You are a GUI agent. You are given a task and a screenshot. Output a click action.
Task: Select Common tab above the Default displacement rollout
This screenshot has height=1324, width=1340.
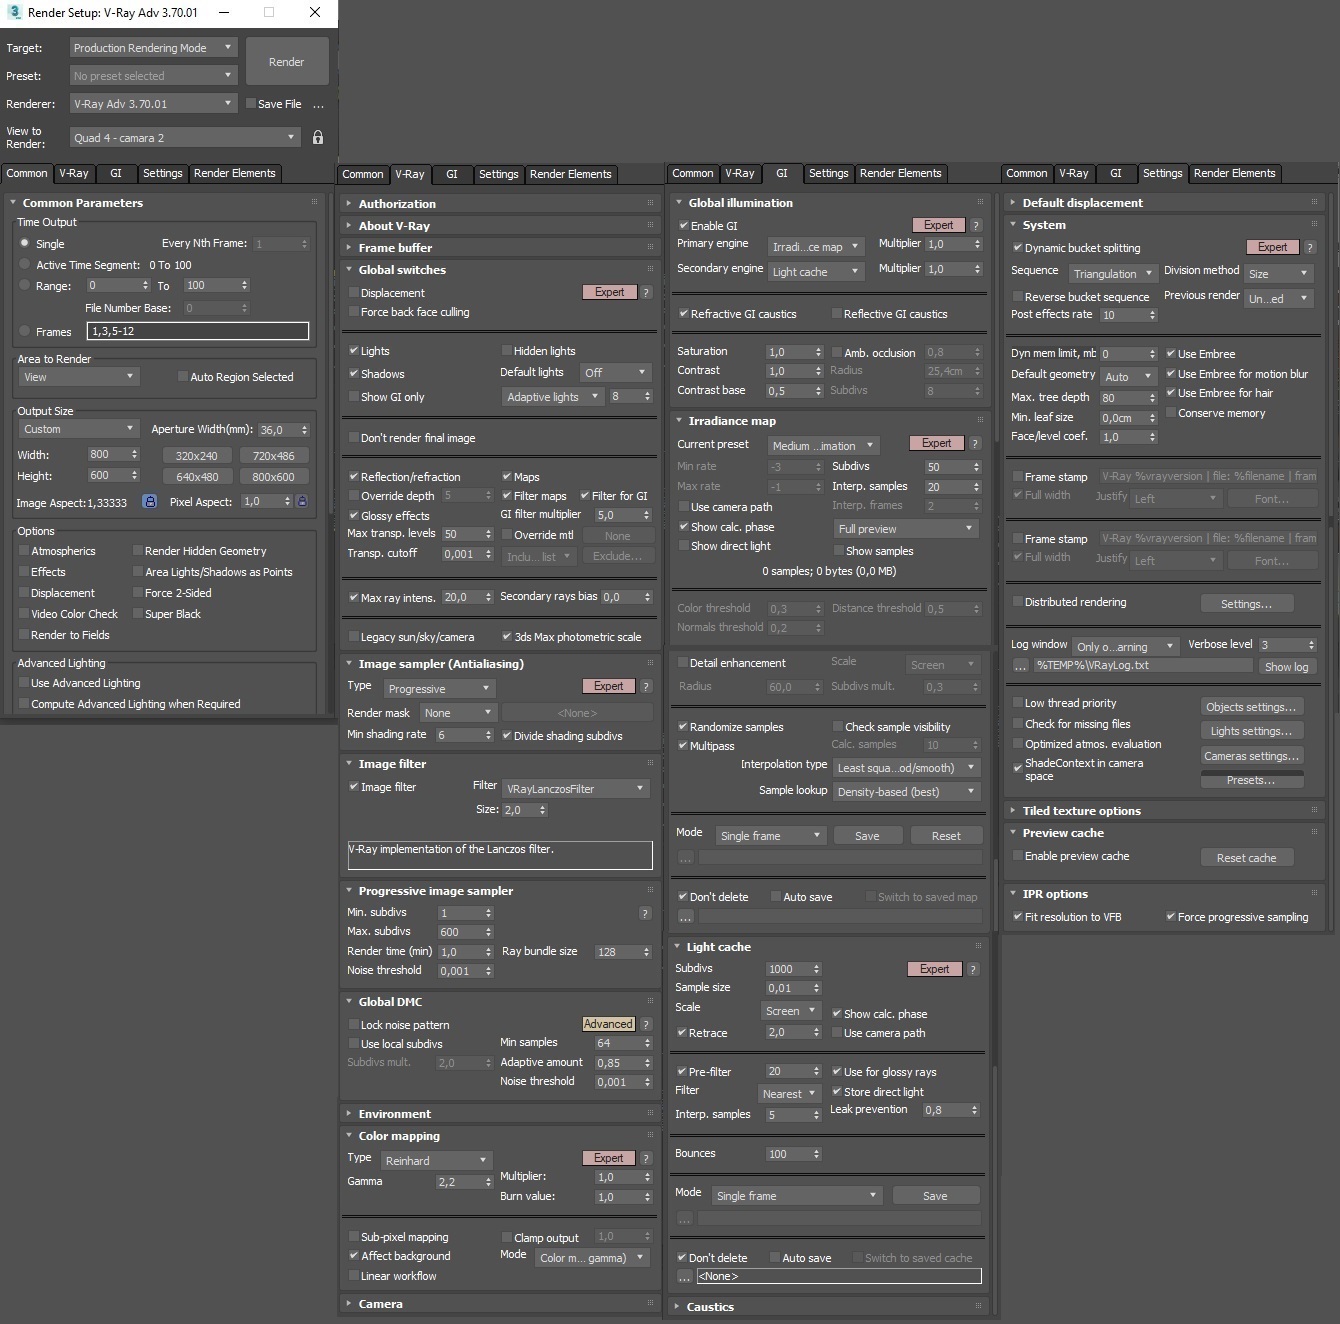(1027, 173)
